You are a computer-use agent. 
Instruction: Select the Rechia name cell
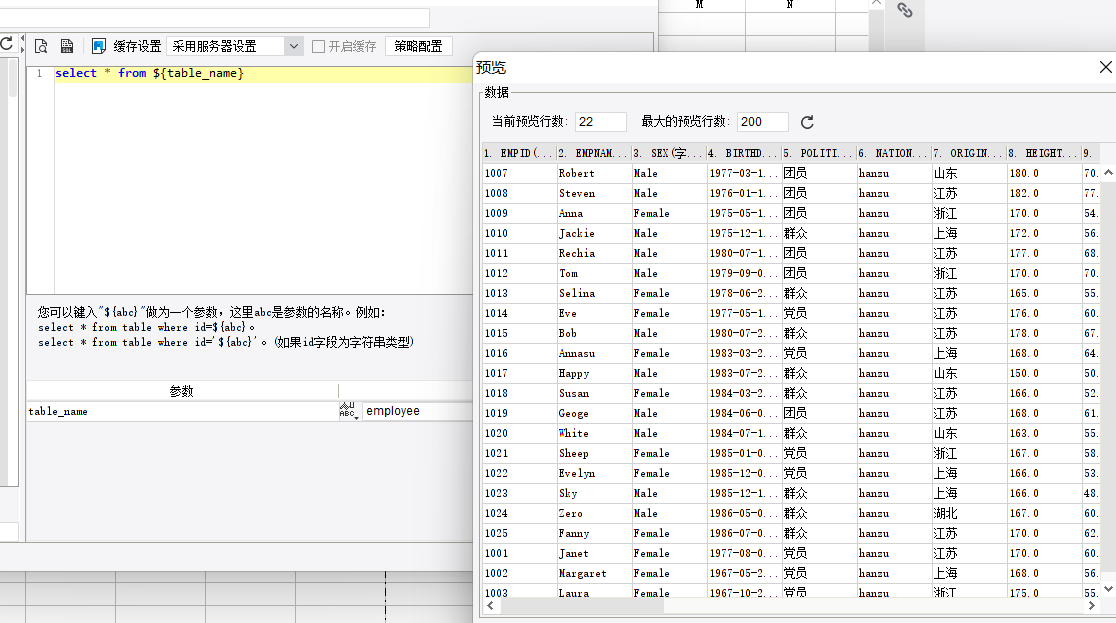(594, 253)
